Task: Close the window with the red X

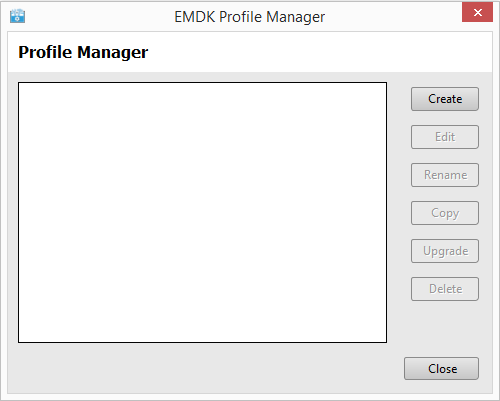Action: click(477, 12)
